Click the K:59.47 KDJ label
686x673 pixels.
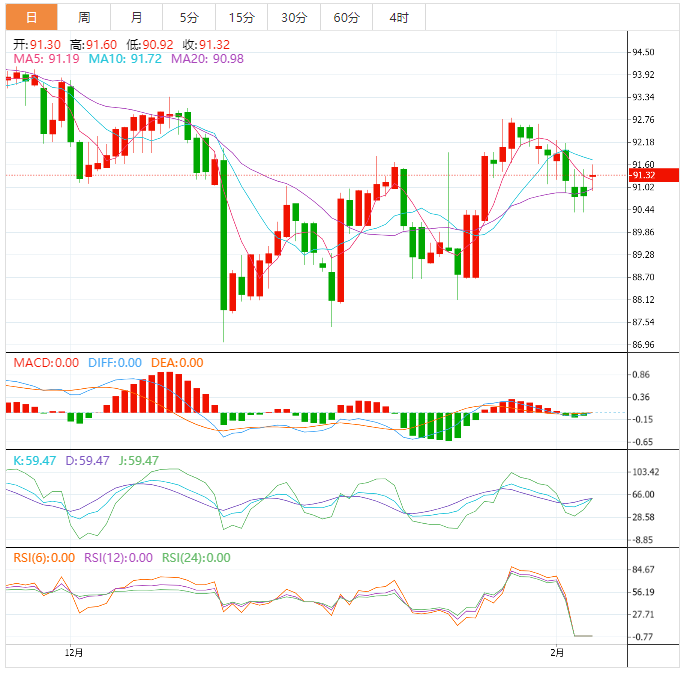(x=33, y=461)
